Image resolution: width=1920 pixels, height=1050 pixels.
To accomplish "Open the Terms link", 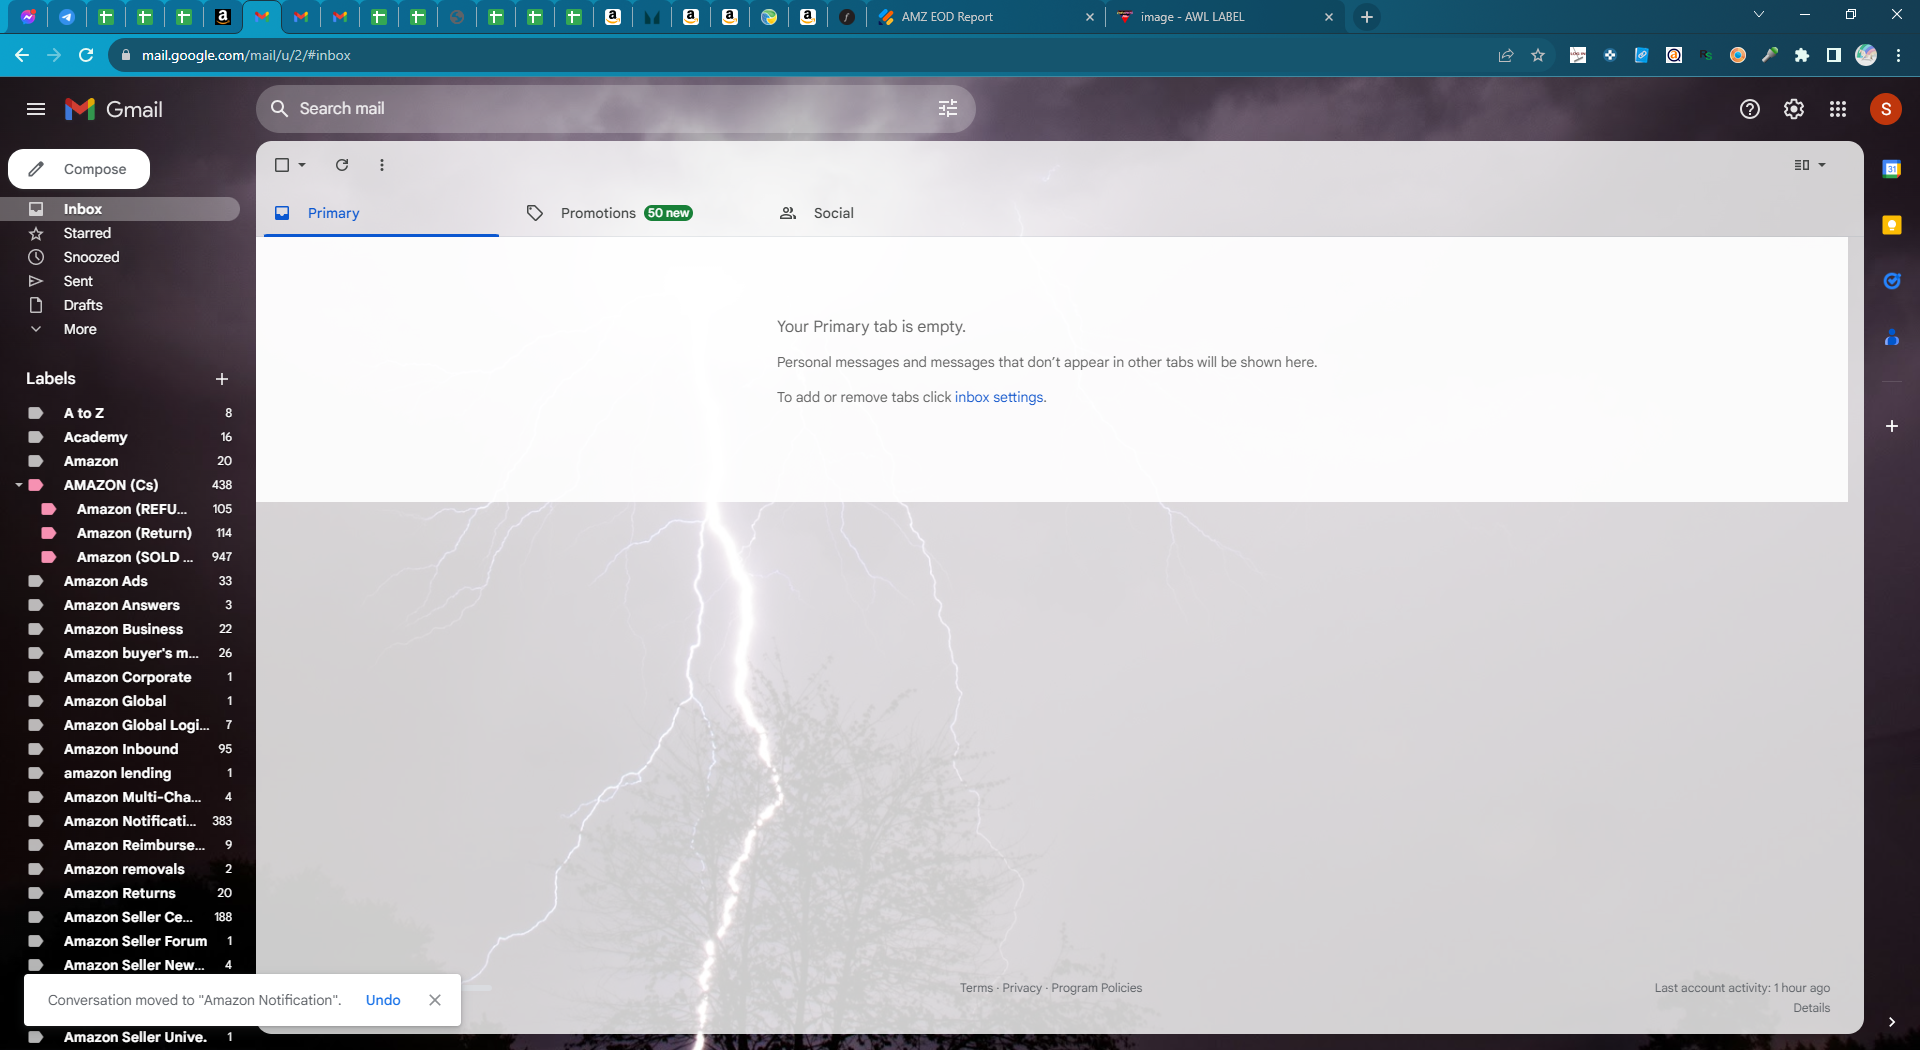I will [x=976, y=988].
